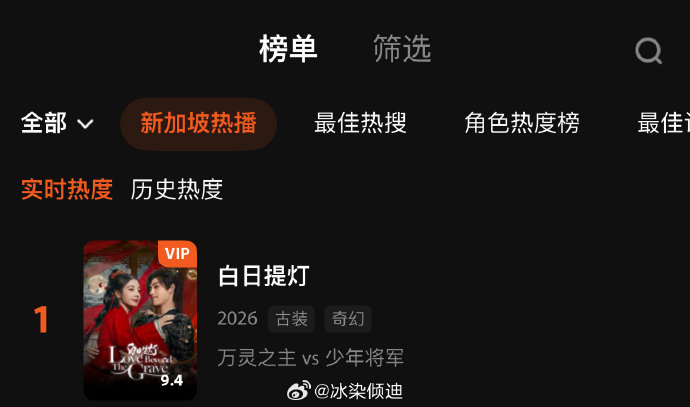Image resolution: width=690 pixels, height=407 pixels.
Task: Open the 角色热度榜 chart
Action: 522,123
